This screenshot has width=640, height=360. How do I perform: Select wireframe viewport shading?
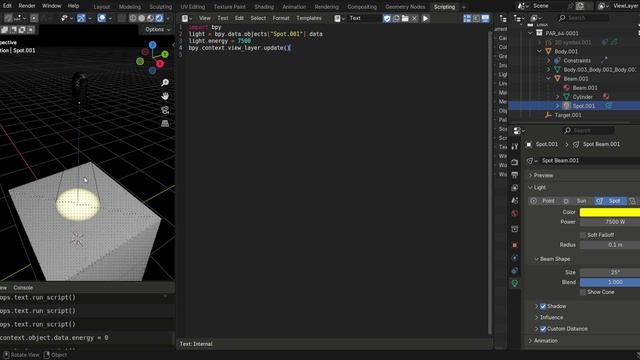[133, 18]
